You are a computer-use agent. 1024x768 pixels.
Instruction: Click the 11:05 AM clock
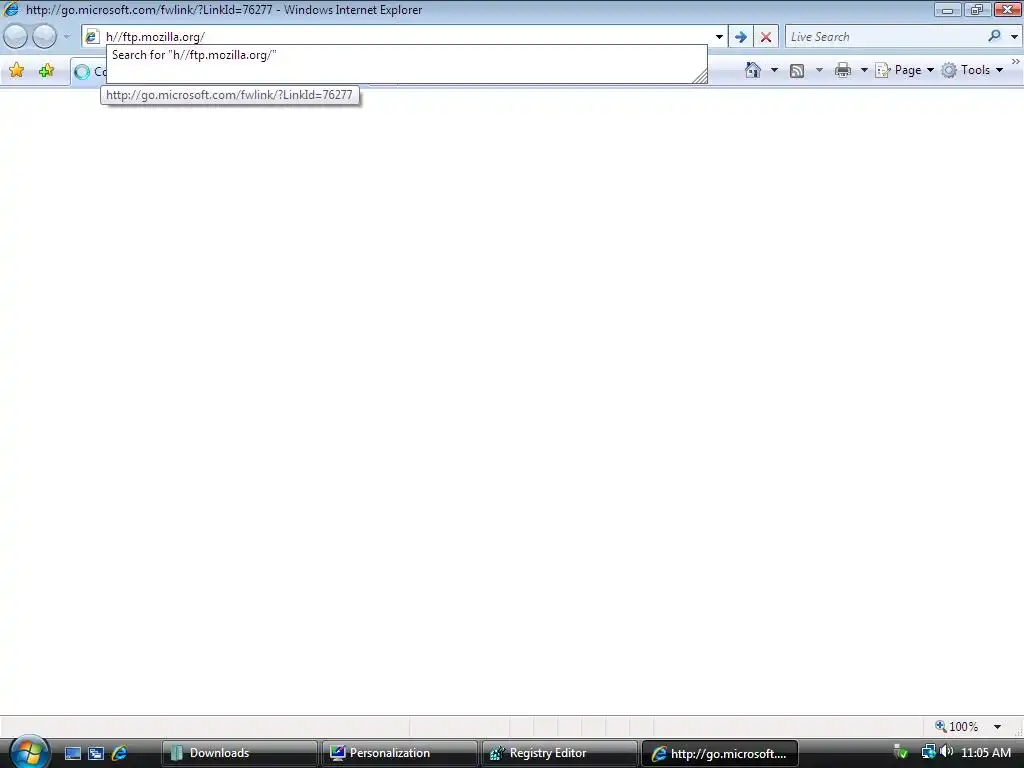coord(985,753)
